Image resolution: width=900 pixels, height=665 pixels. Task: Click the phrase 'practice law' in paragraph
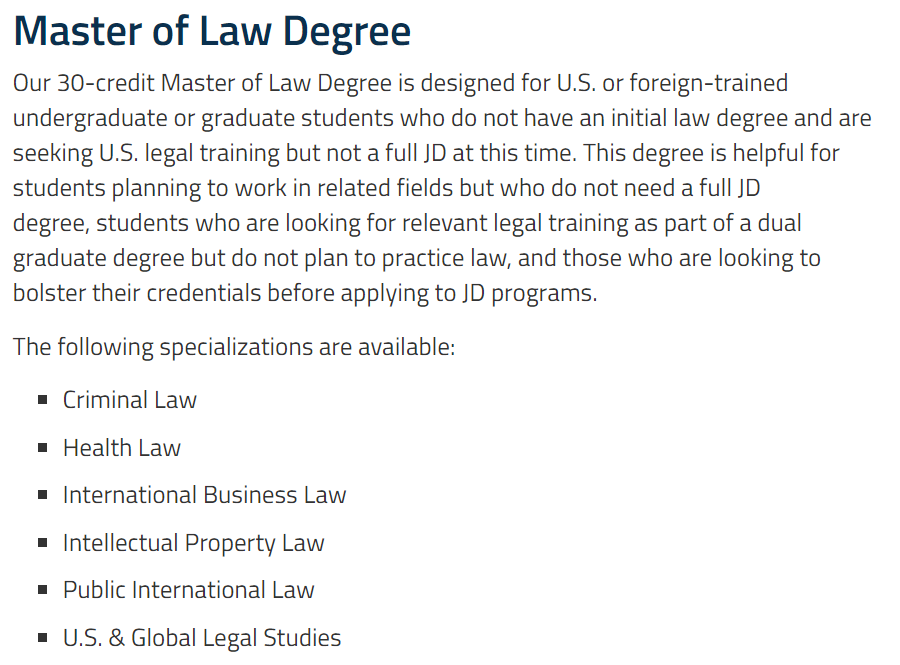pos(446,258)
